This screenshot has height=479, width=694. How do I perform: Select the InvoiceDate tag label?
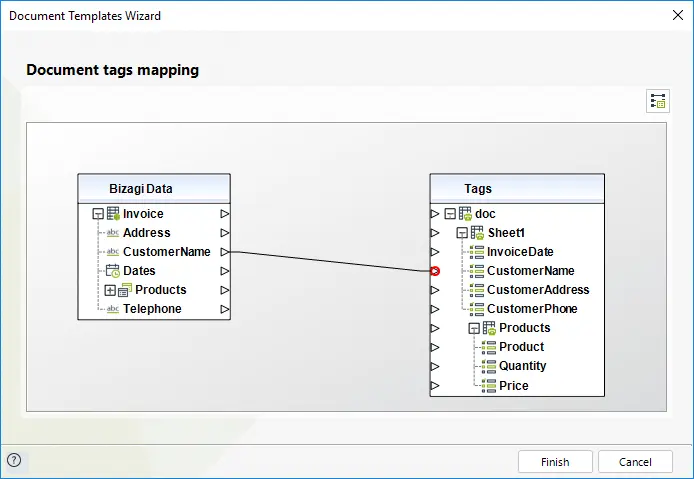click(x=520, y=252)
